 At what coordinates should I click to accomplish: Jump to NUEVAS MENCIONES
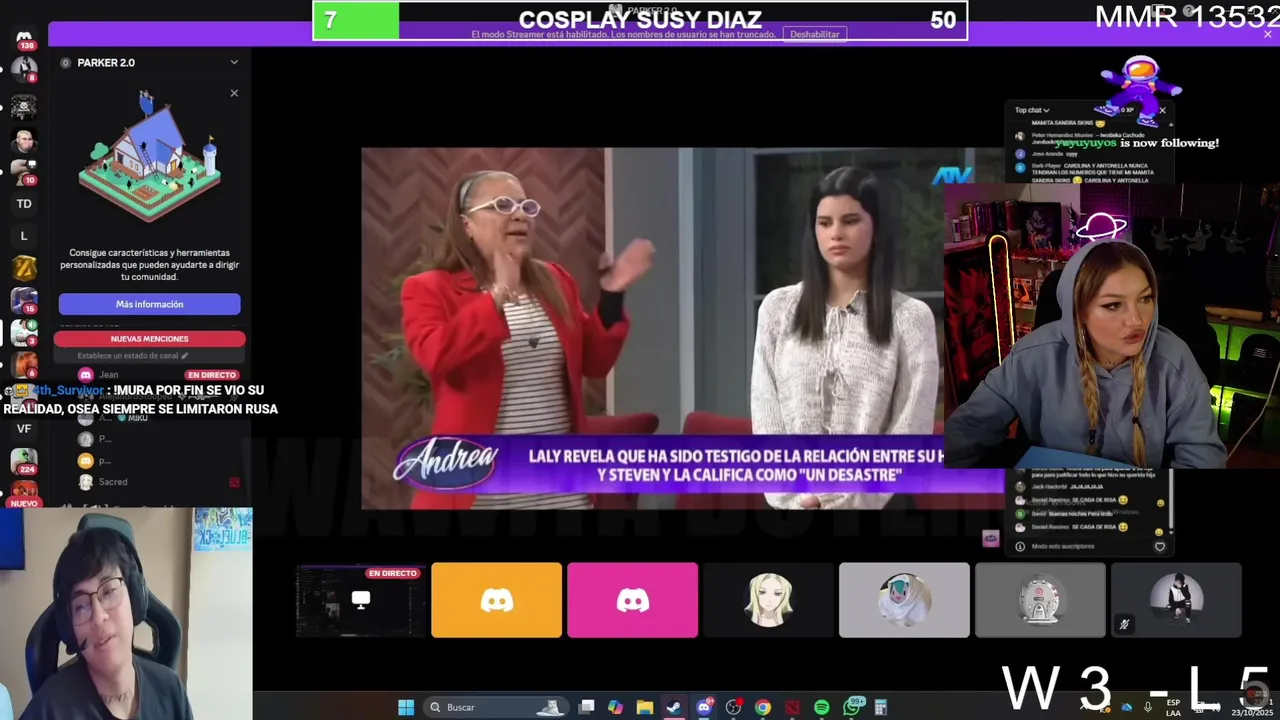point(149,339)
